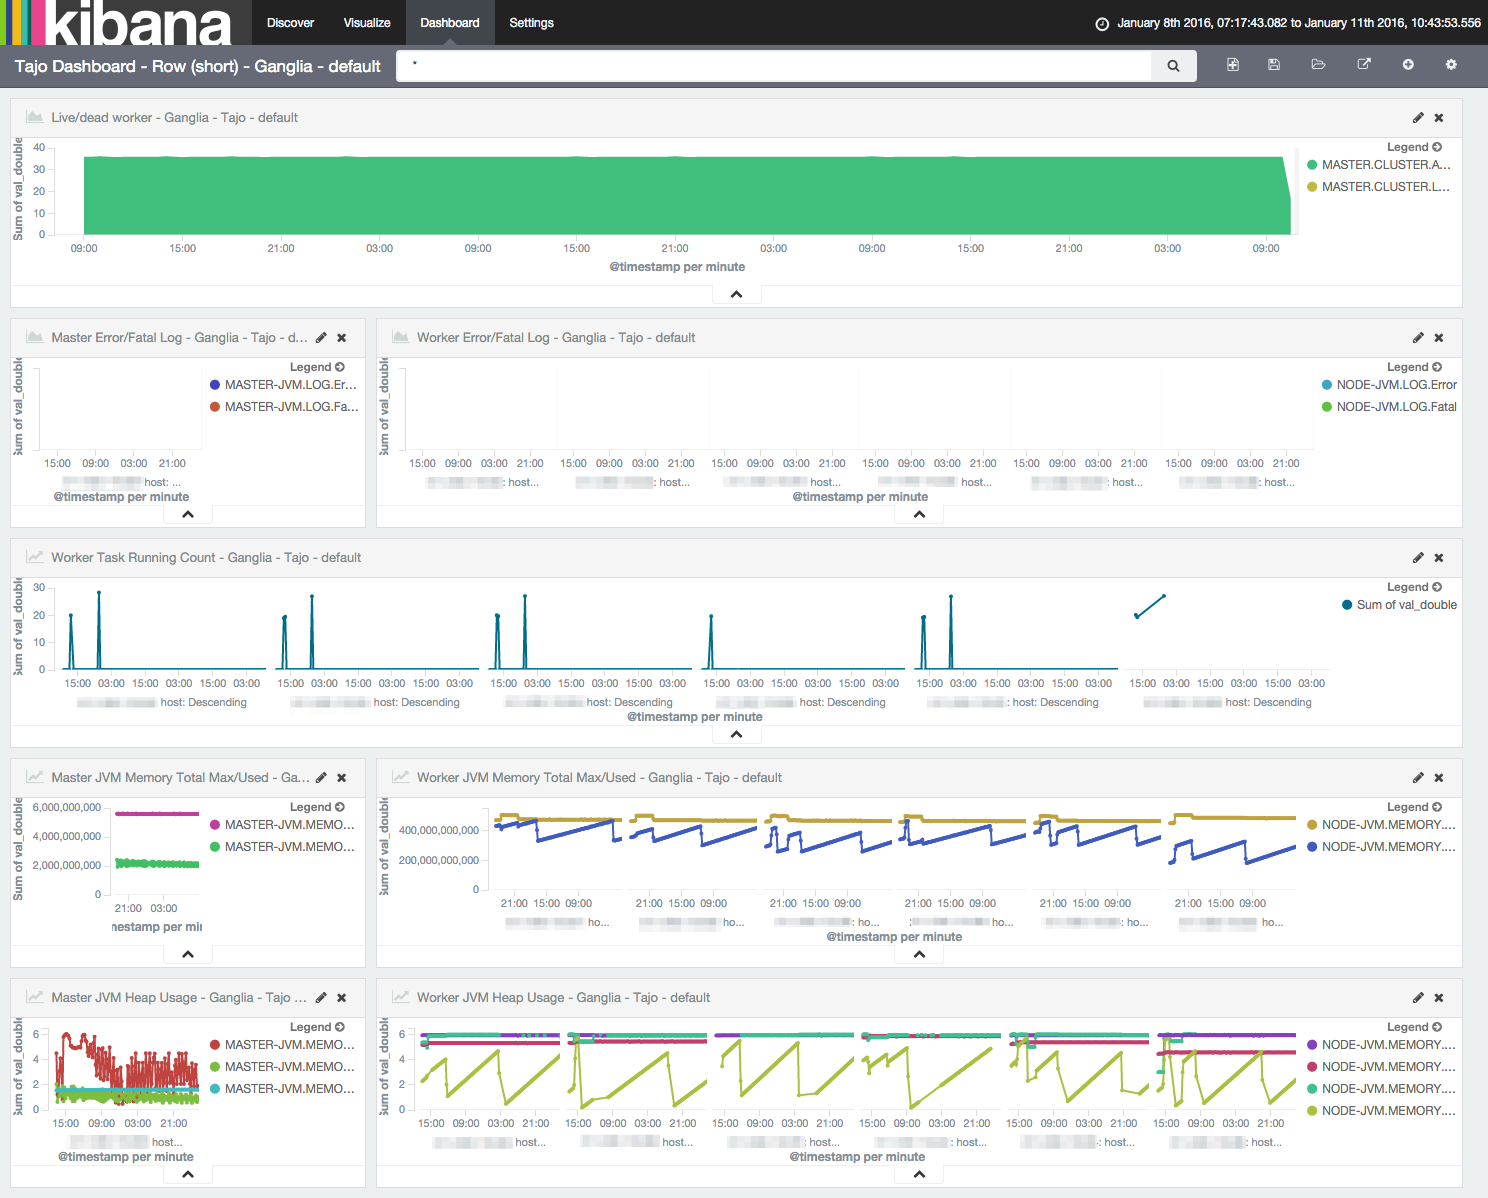Click the Share dashboard icon
The image size is (1488, 1198).
click(1364, 65)
